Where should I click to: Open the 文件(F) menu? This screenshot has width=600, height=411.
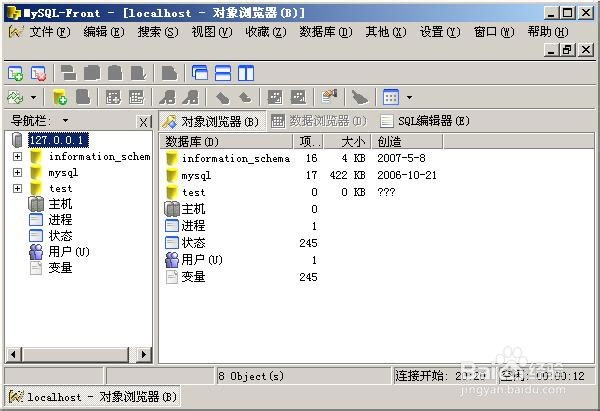point(49,32)
